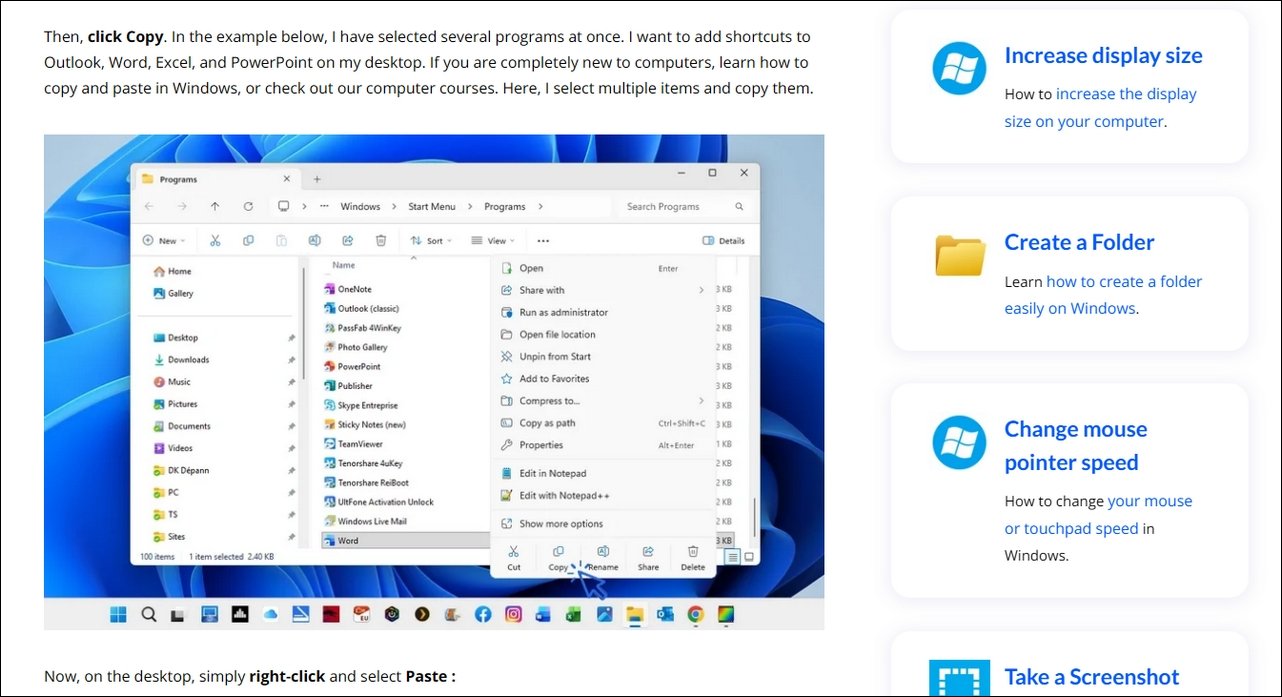1282x697 pixels.
Task: Open Google Chrome from the taskbar
Action: point(695,614)
